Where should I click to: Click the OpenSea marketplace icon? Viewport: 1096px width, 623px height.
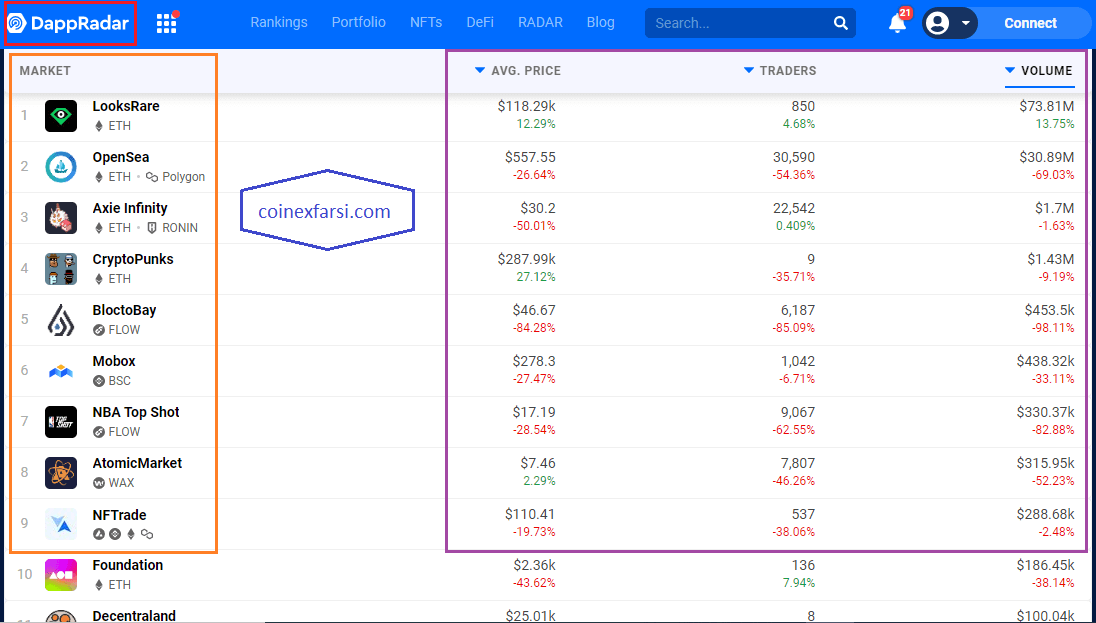pyautogui.click(x=61, y=167)
